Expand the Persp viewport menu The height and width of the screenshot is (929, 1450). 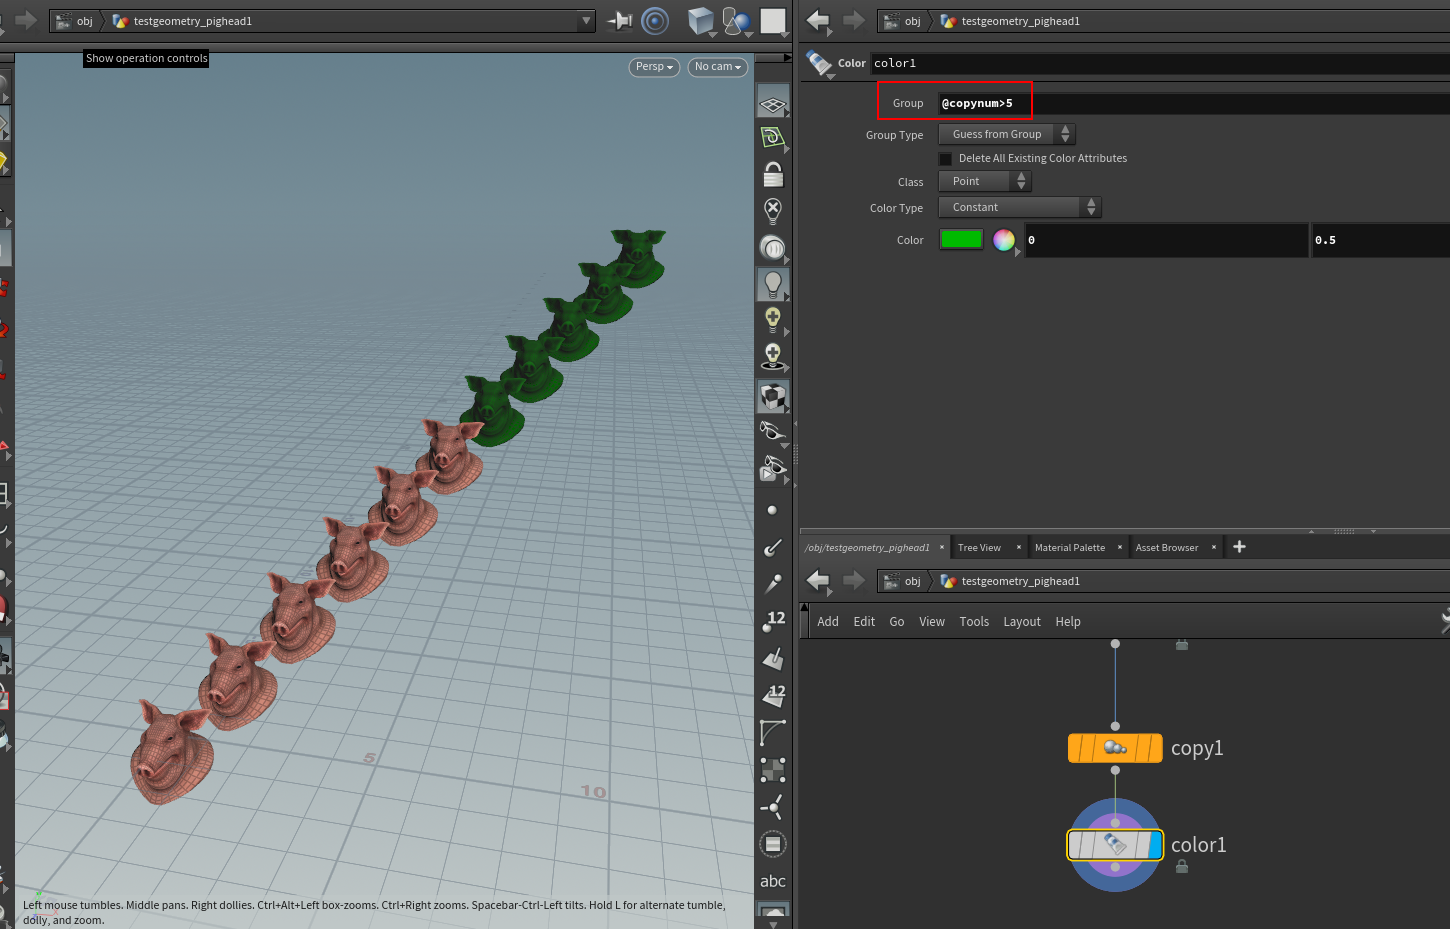coord(654,67)
